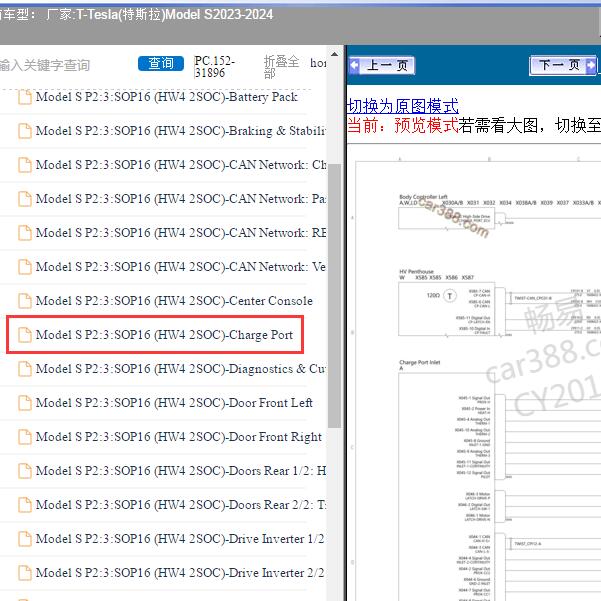Click the document icon beside CAN Network: Ve
Image resolution: width=601 pixels, height=601 pixels.
pyautogui.click(x=25, y=267)
